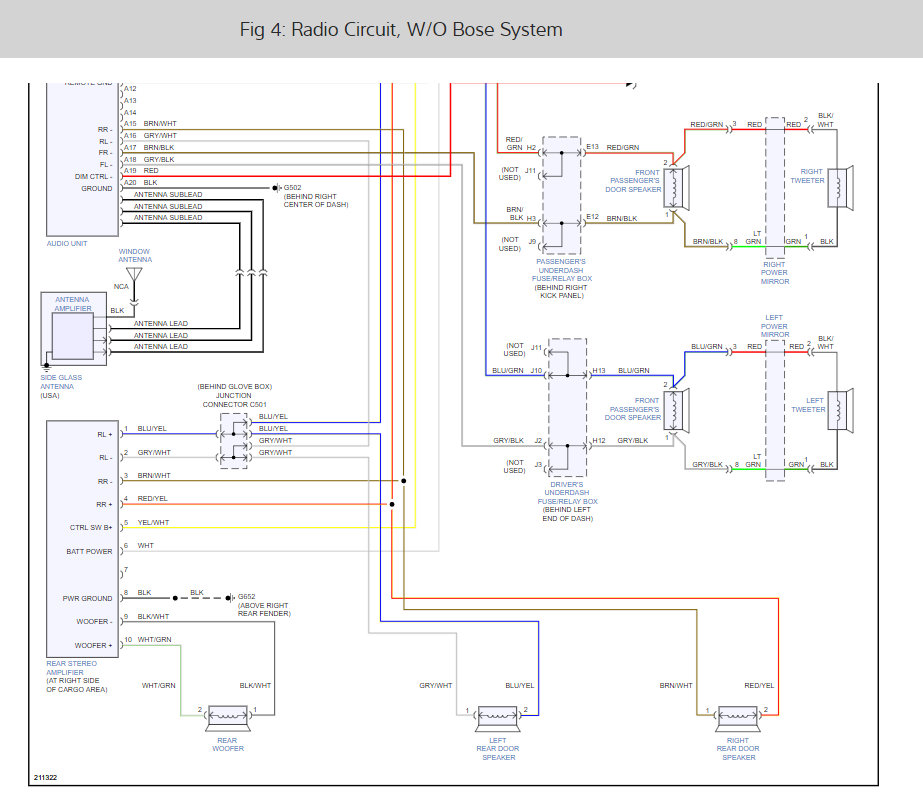This screenshot has width=923, height=805.
Task: Click the Rear Woofer speaker symbol
Action: 228,718
